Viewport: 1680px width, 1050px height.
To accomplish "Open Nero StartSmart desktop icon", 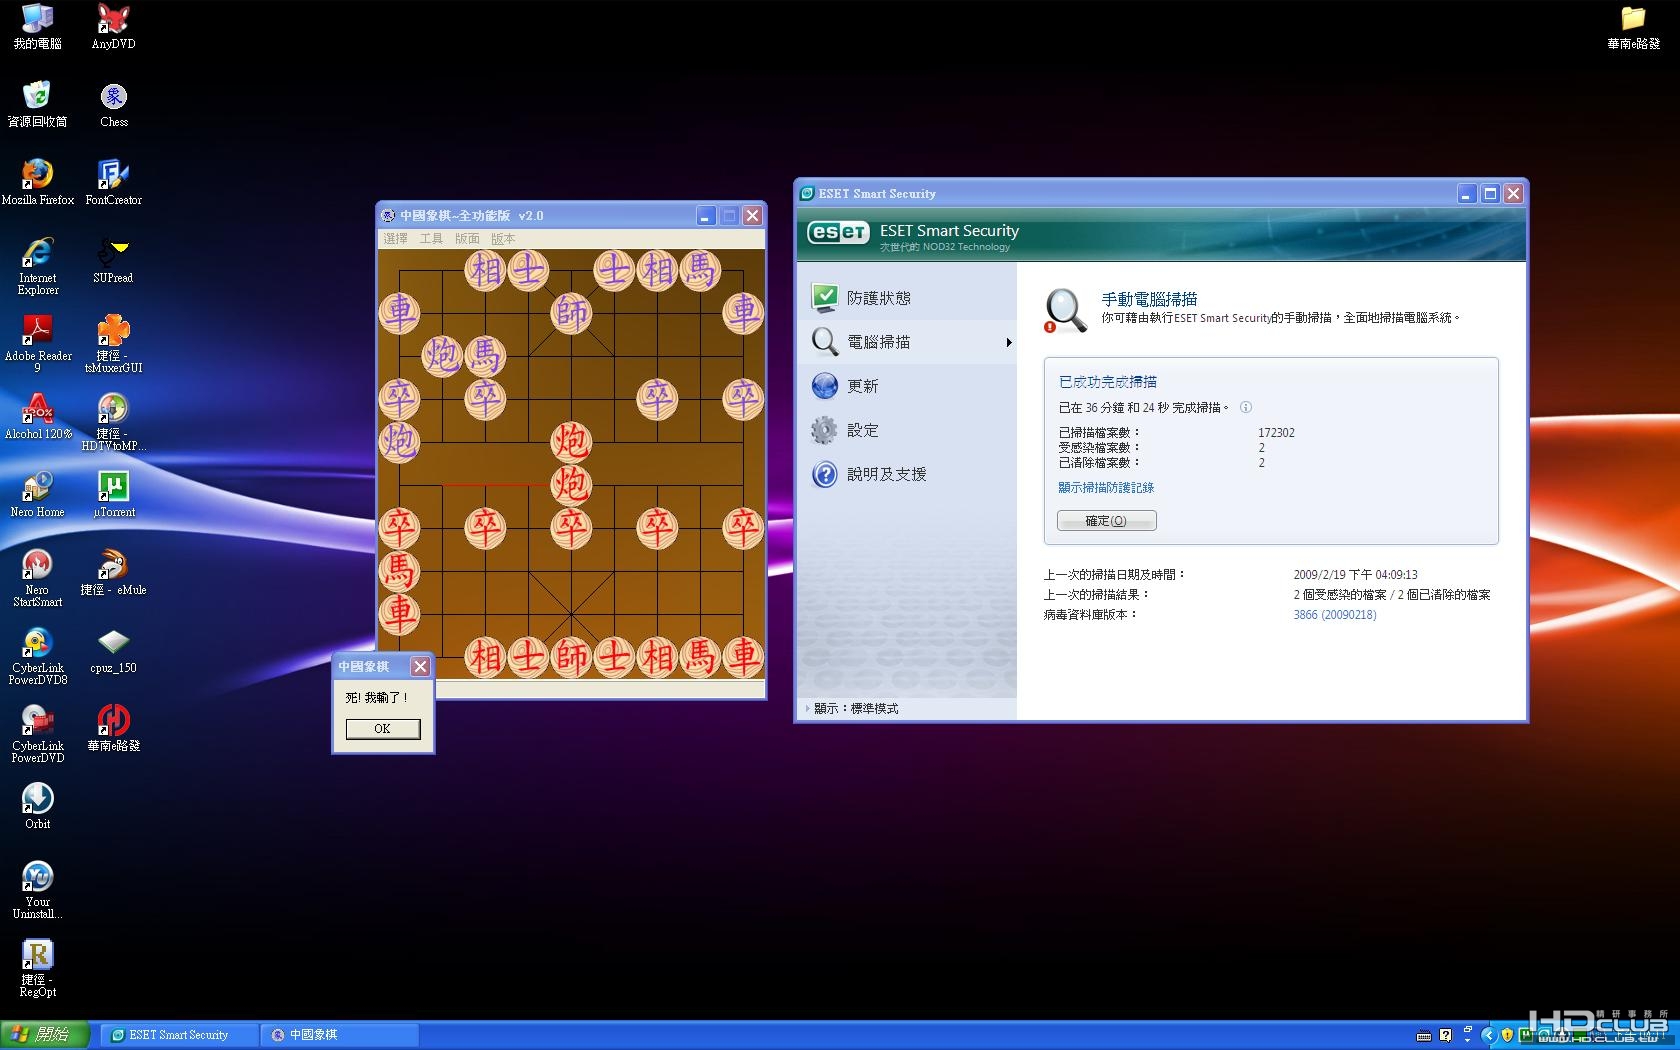I will 37,578.
